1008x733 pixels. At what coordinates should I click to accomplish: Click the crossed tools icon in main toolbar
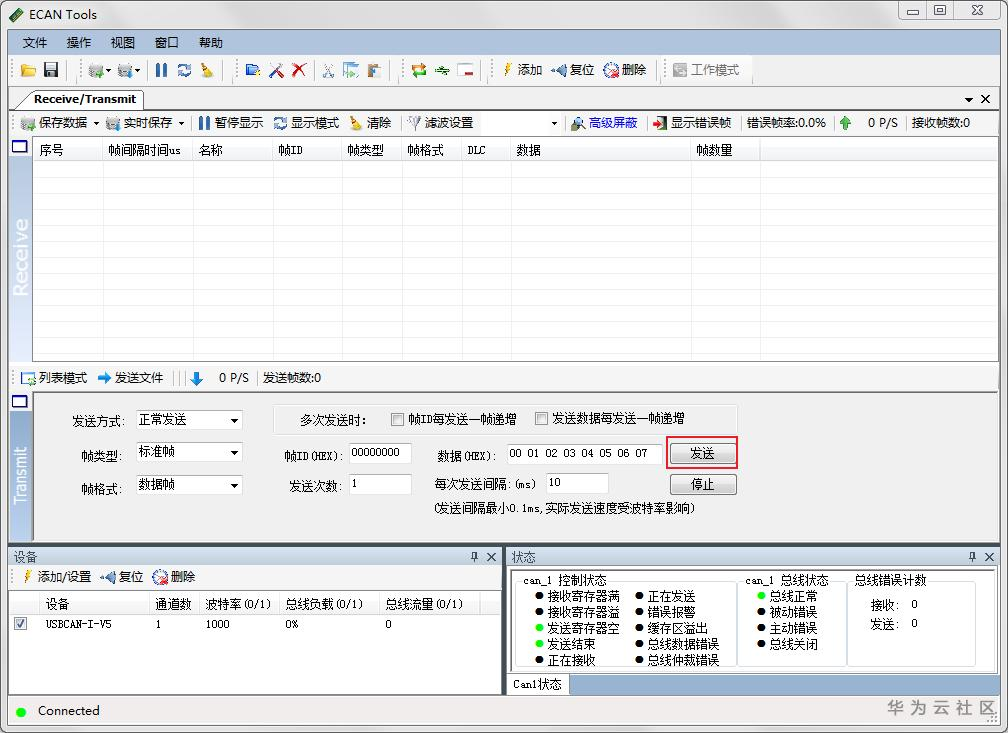[x=276, y=69]
